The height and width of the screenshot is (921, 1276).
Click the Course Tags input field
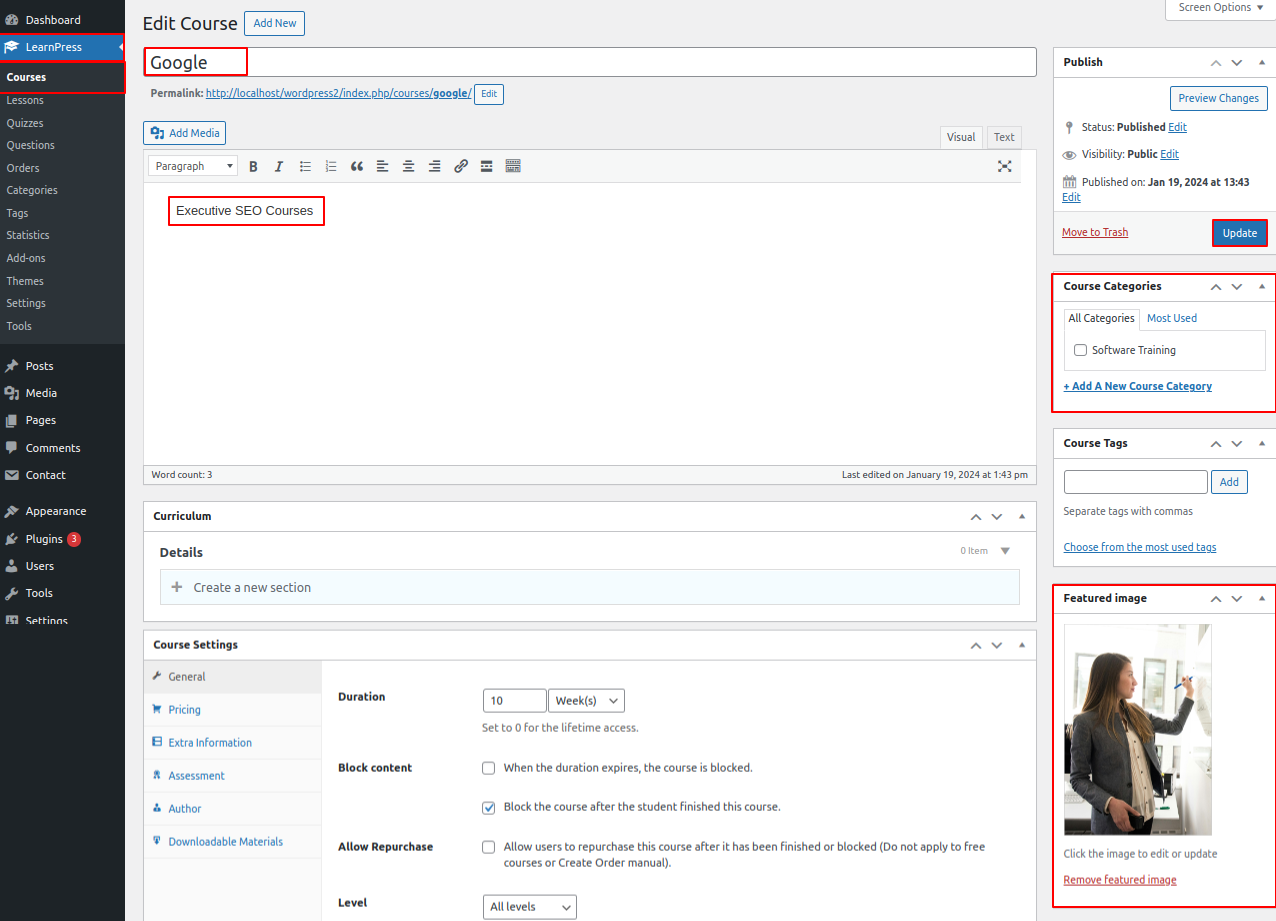(1135, 482)
